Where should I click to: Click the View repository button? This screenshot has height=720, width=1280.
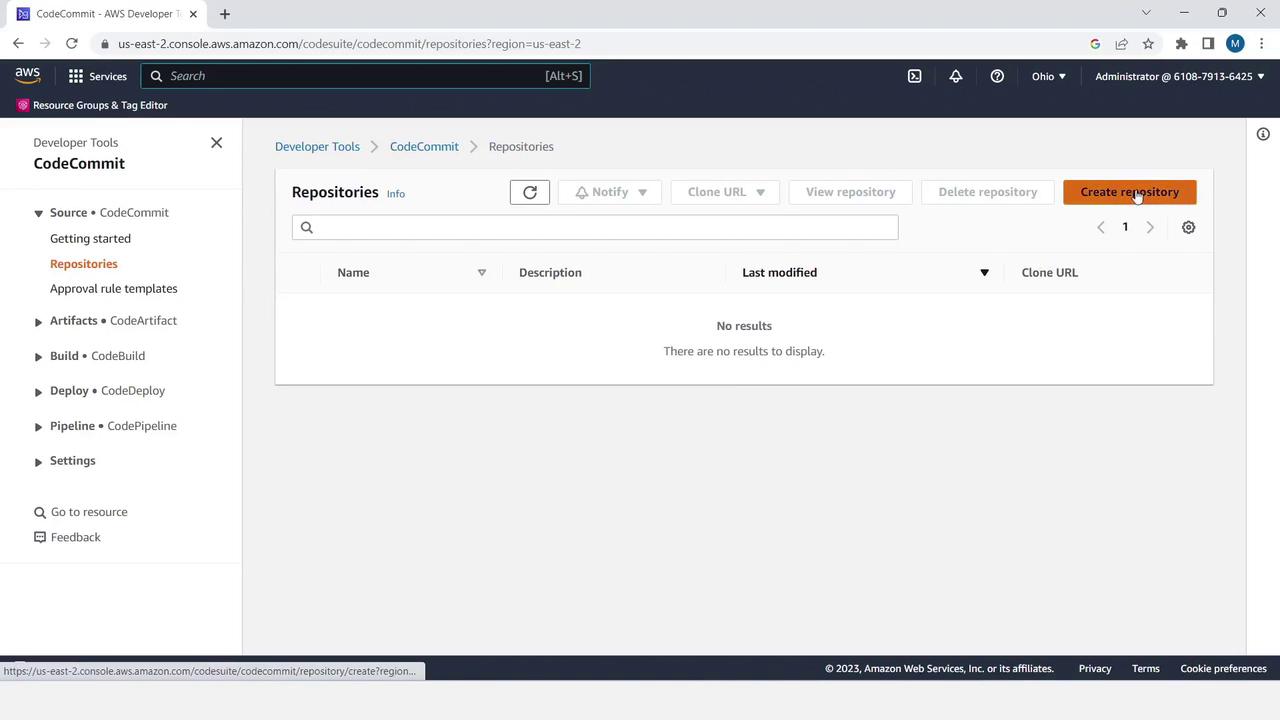point(850,192)
